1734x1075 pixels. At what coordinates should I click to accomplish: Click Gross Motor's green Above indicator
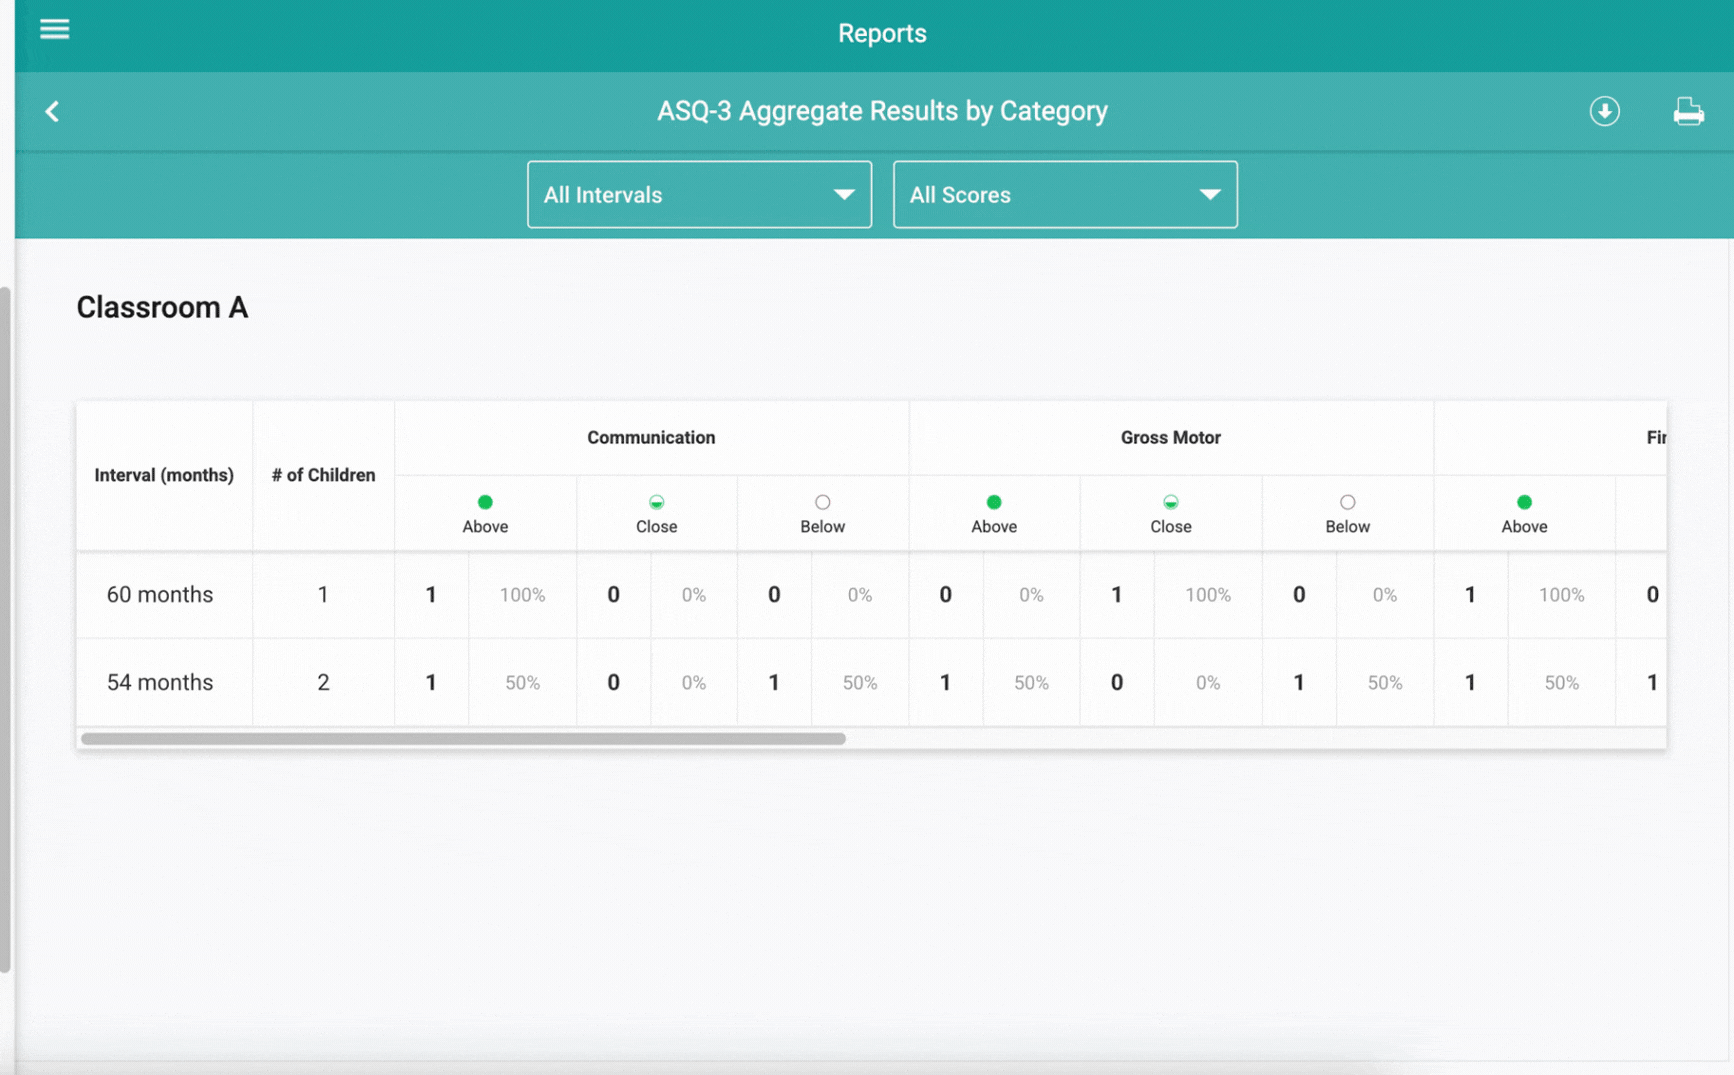click(x=993, y=502)
